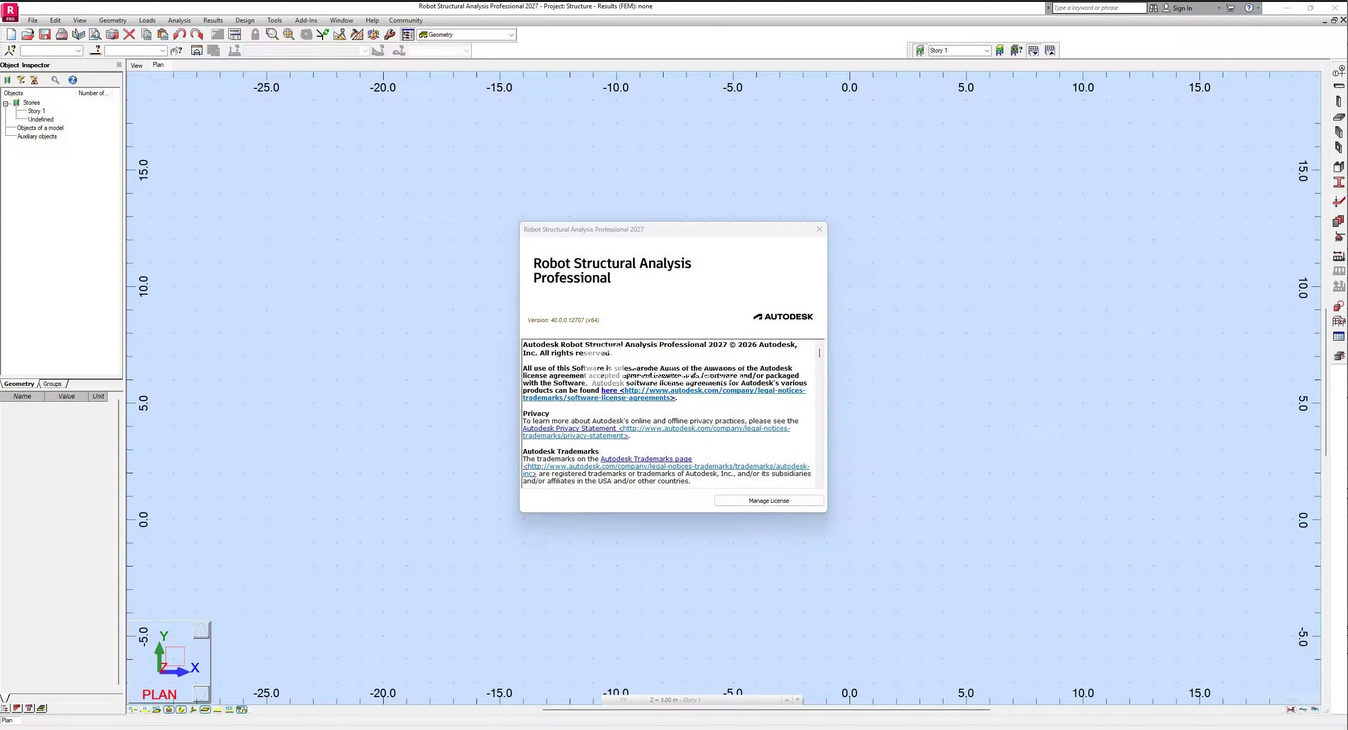Click the Zoom window magnifier icon
1348x730 pixels.
pyautogui.click(x=271, y=35)
